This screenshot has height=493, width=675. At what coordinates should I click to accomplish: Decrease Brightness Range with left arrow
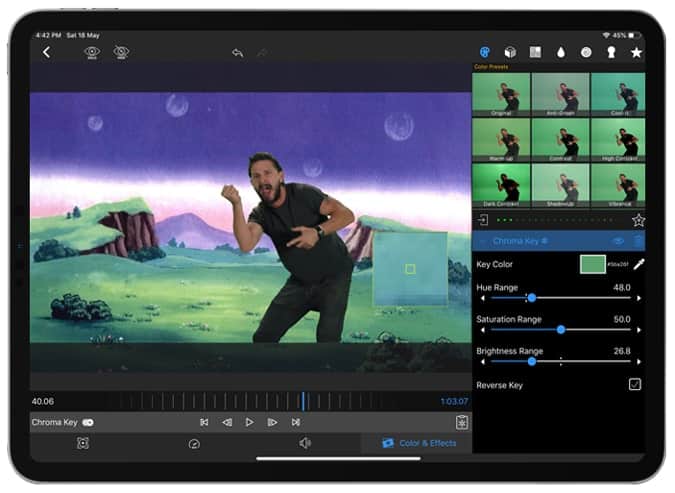[483, 362]
